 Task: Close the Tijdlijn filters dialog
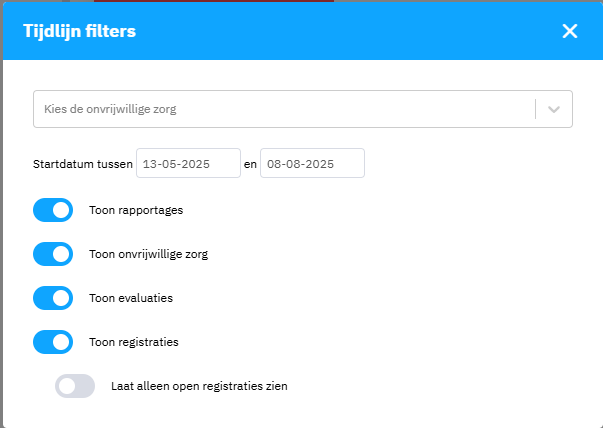(x=570, y=31)
